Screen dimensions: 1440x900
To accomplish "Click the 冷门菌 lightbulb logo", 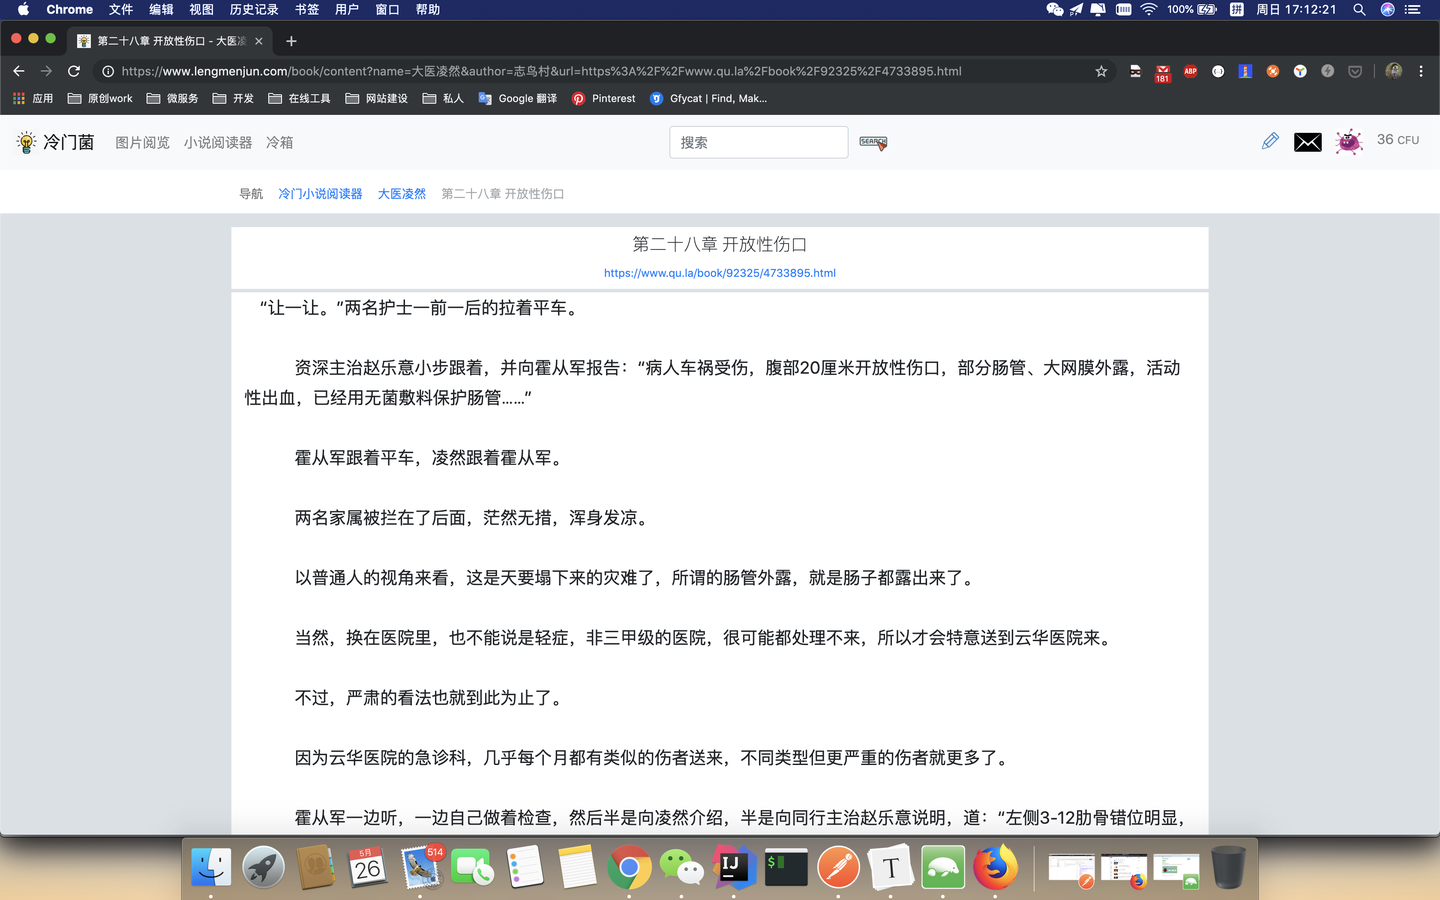I will (x=56, y=142).
